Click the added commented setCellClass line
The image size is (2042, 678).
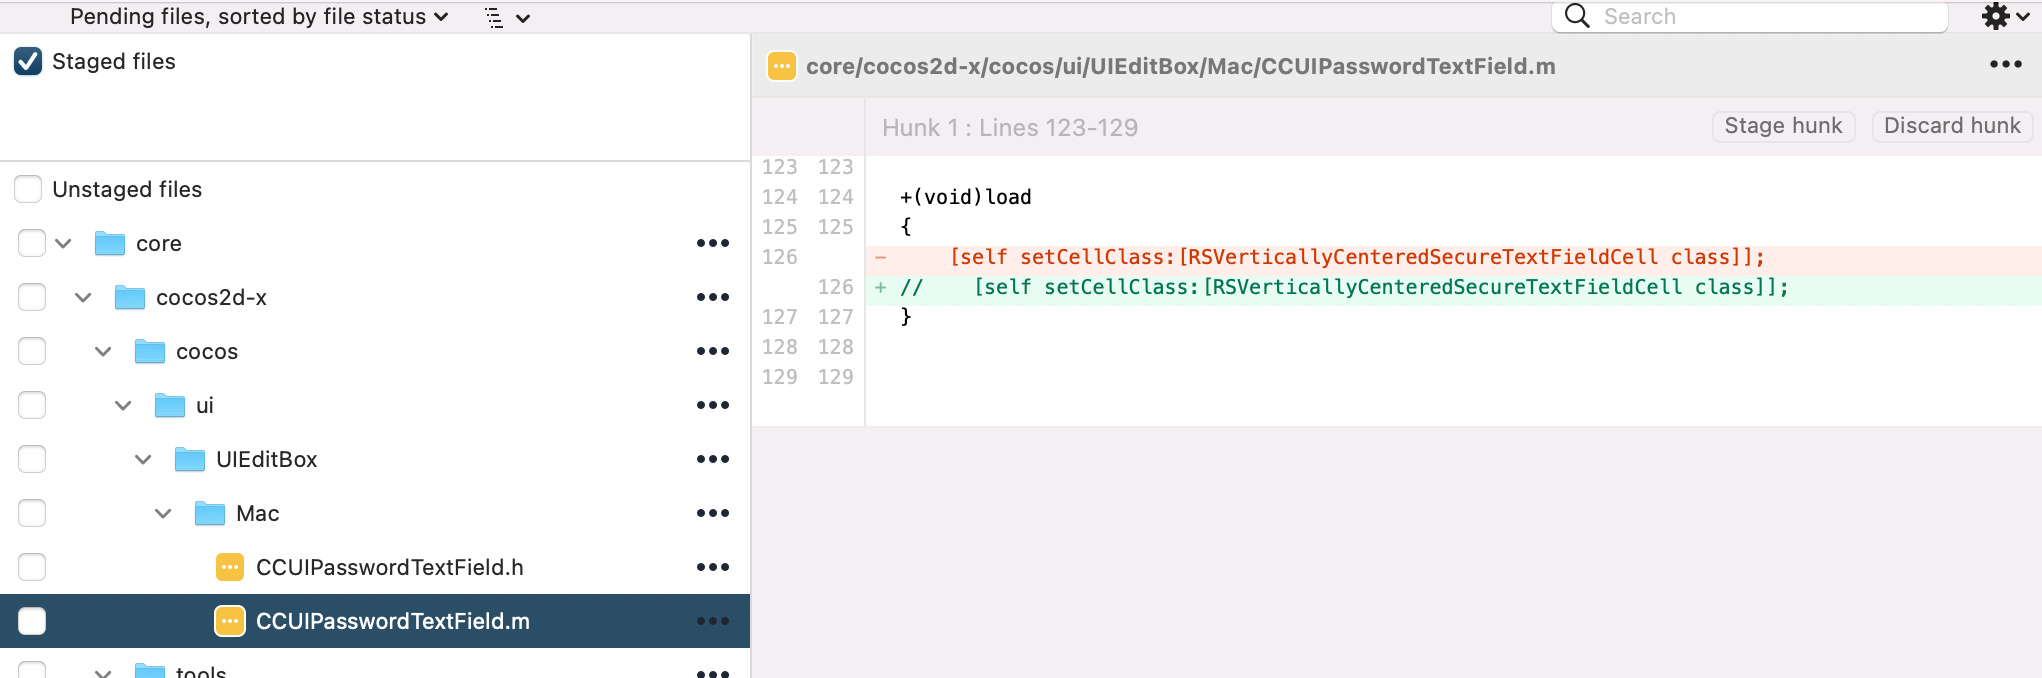(x=1344, y=287)
